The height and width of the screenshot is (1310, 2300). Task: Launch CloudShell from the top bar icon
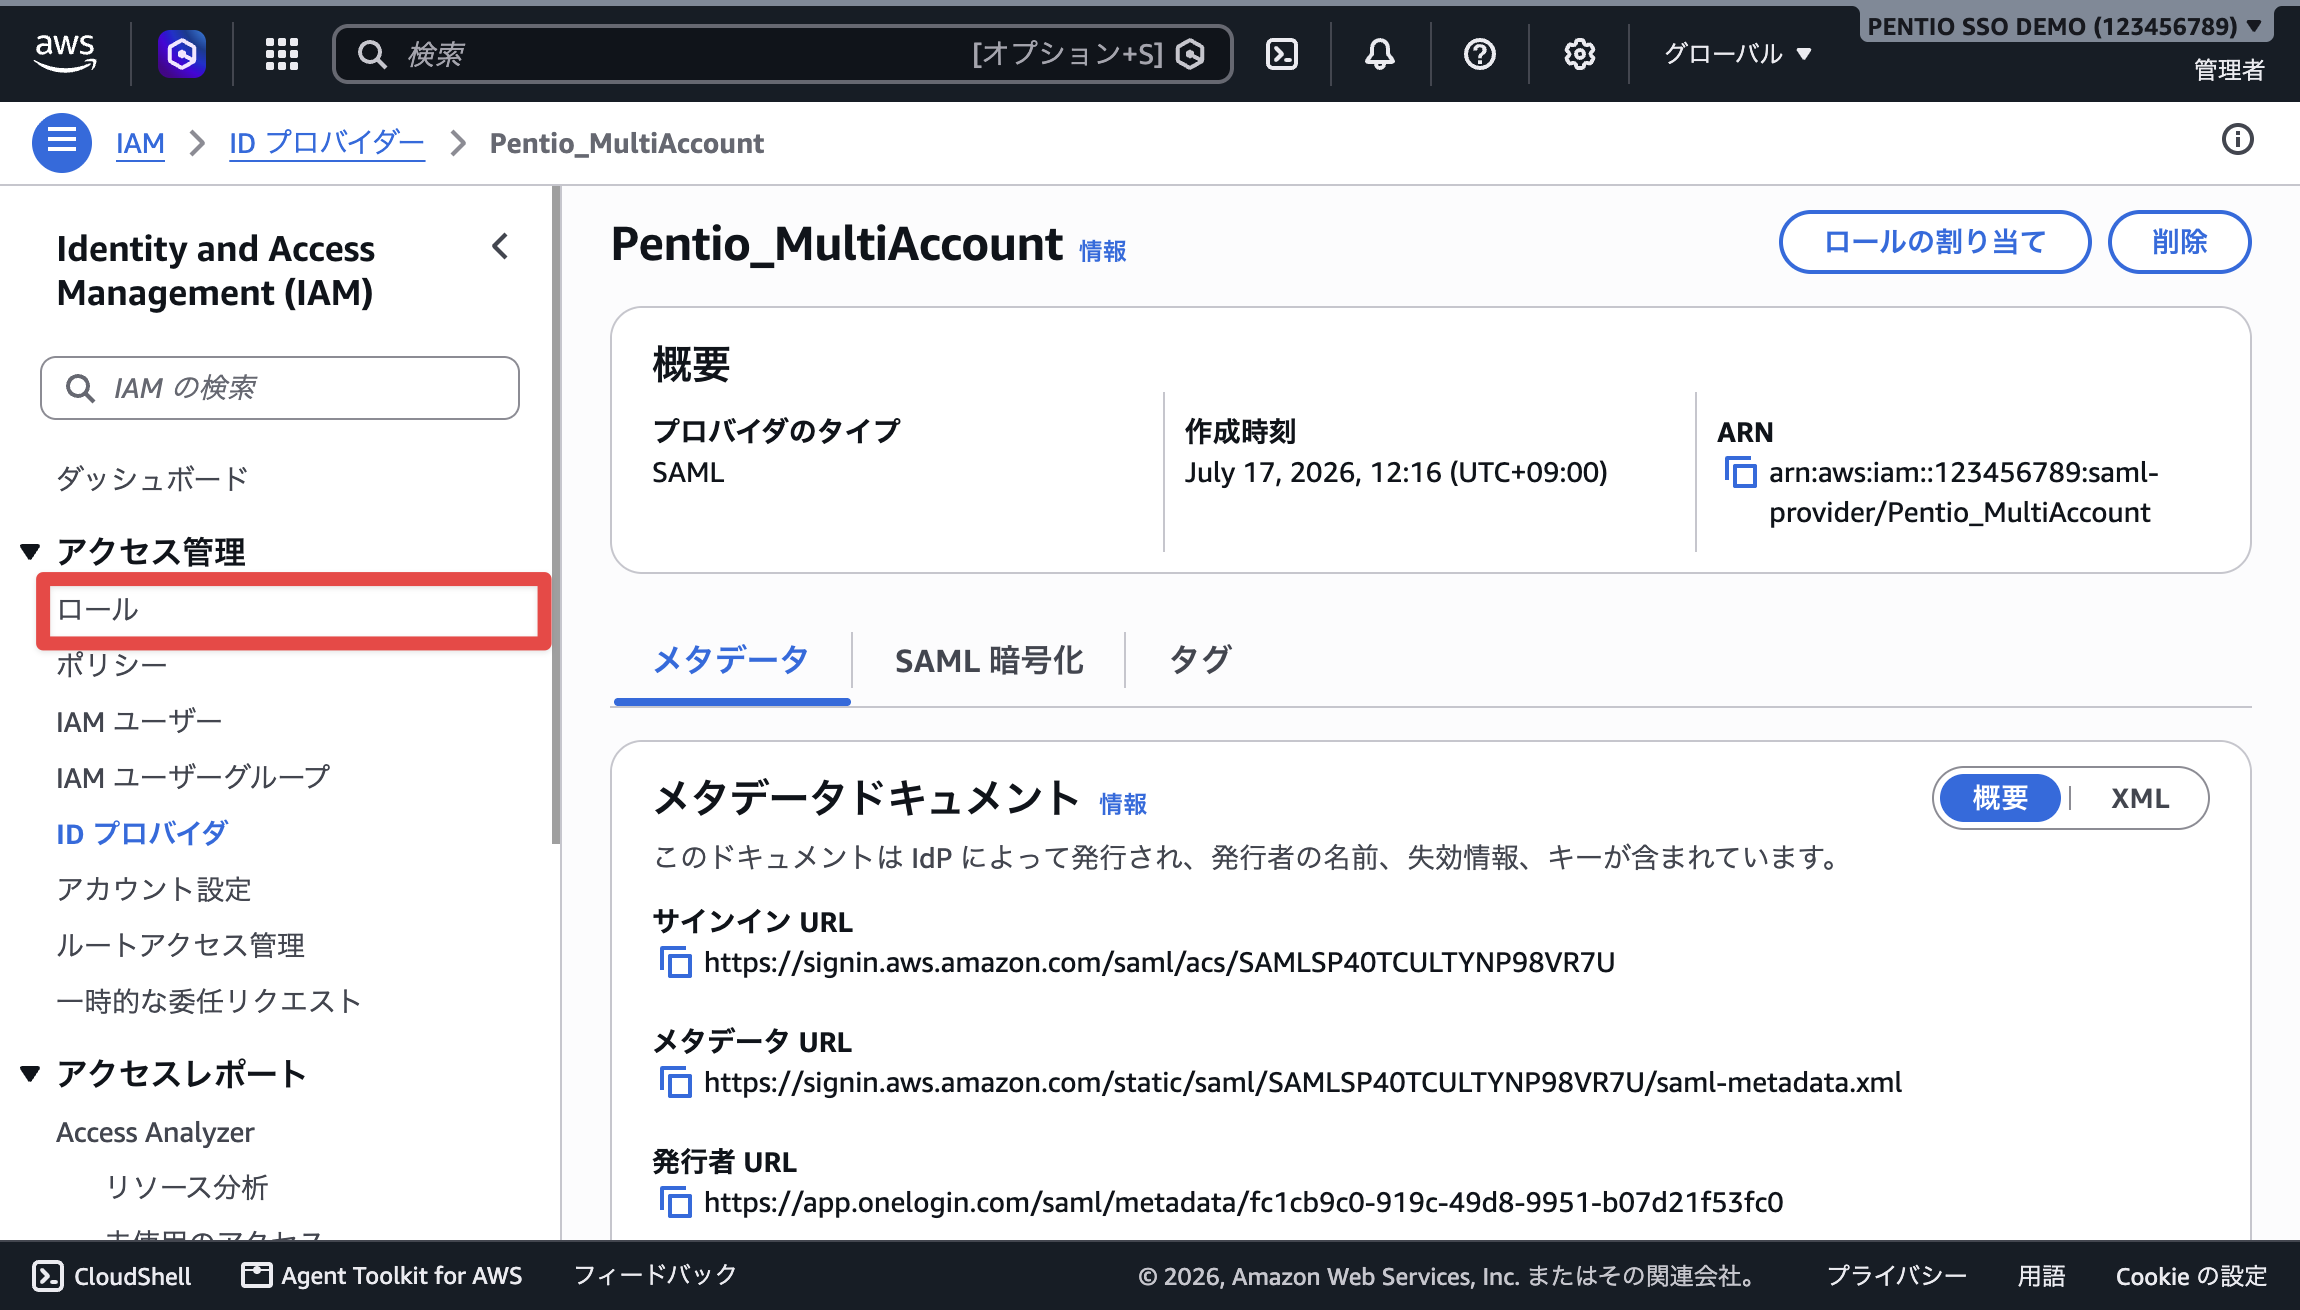tap(1282, 54)
